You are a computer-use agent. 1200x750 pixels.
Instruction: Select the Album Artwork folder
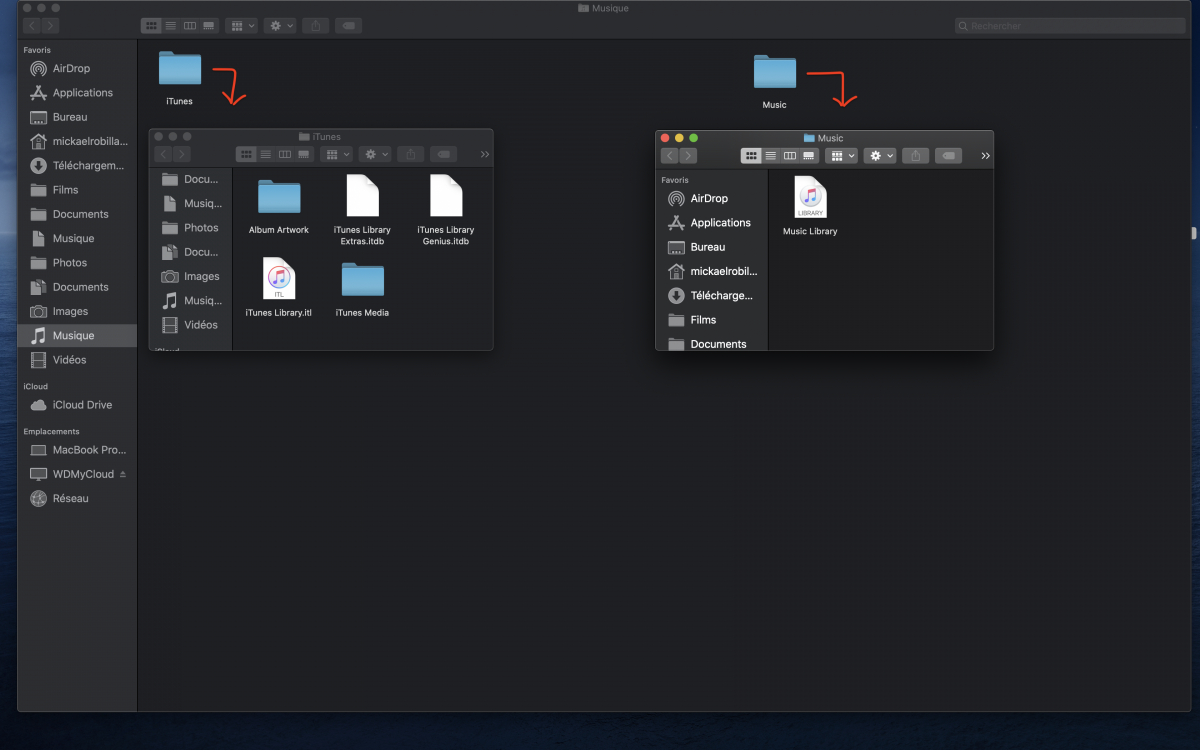(x=279, y=196)
